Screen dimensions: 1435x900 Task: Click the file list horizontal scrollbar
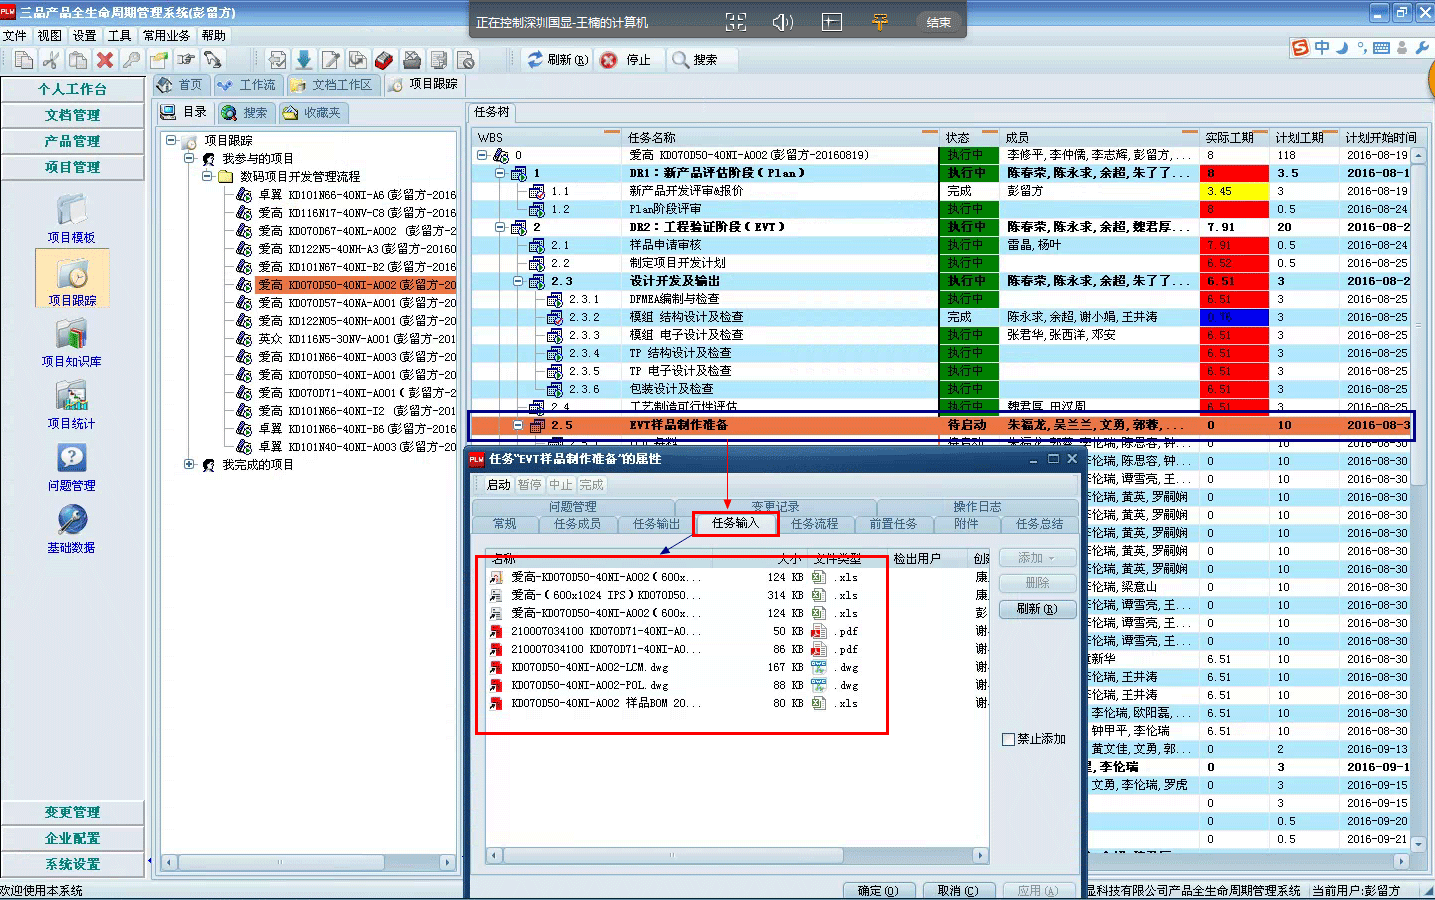[x=670, y=856]
